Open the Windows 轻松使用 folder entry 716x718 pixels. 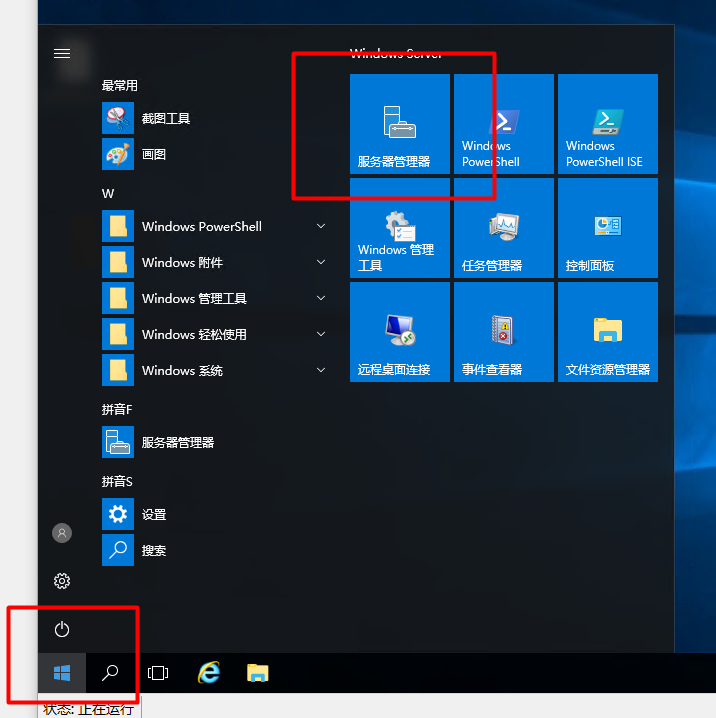coord(215,334)
